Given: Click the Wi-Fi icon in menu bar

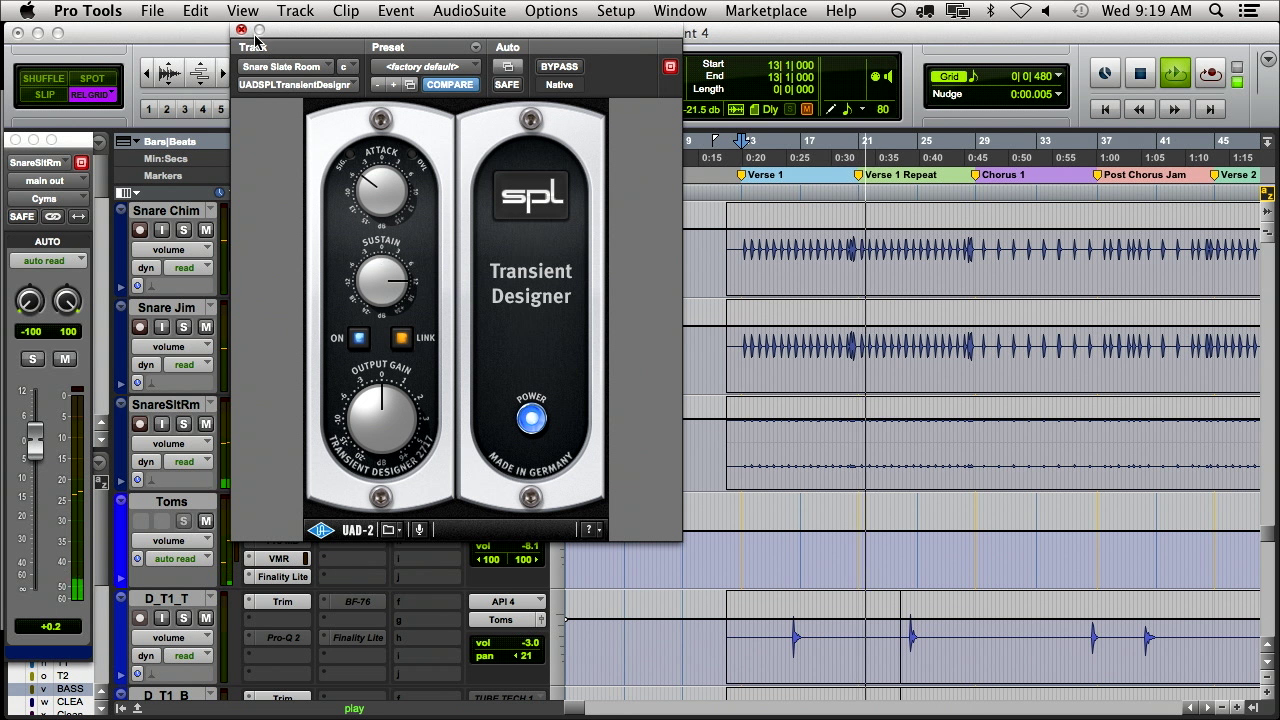Looking at the screenshot, I should click(1020, 11).
